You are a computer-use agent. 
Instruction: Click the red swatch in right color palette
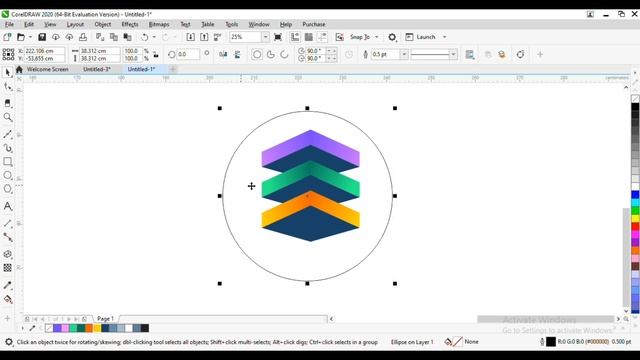(635, 227)
